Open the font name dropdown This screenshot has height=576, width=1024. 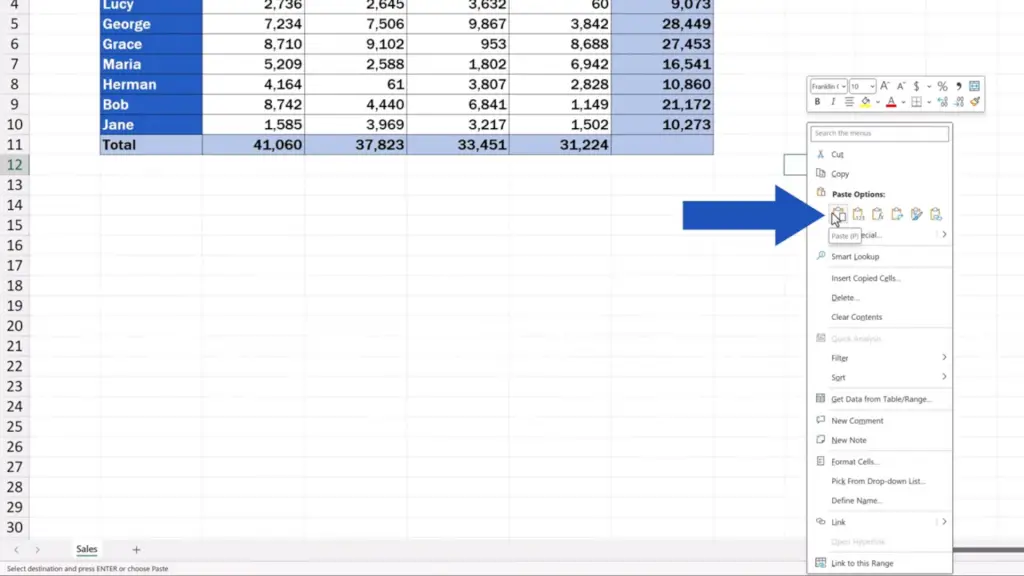(x=829, y=87)
